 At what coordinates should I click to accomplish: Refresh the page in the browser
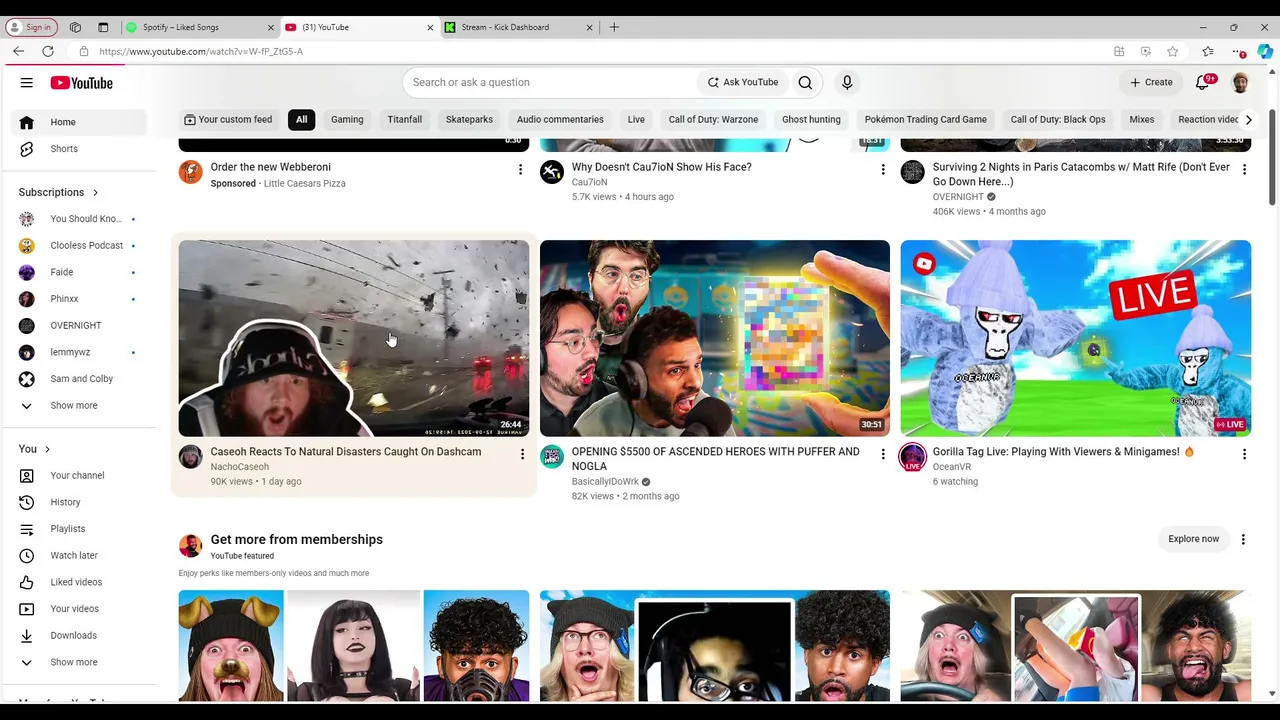click(48, 51)
